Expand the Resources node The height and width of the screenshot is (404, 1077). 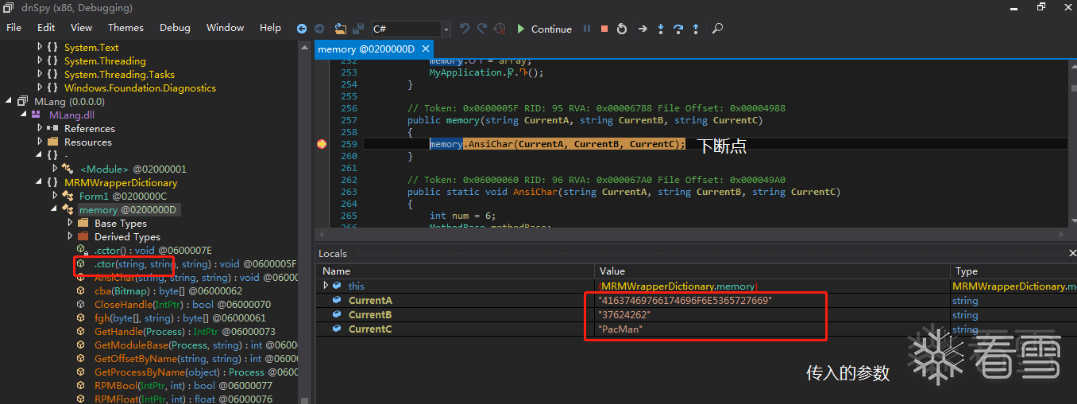click(40, 142)
